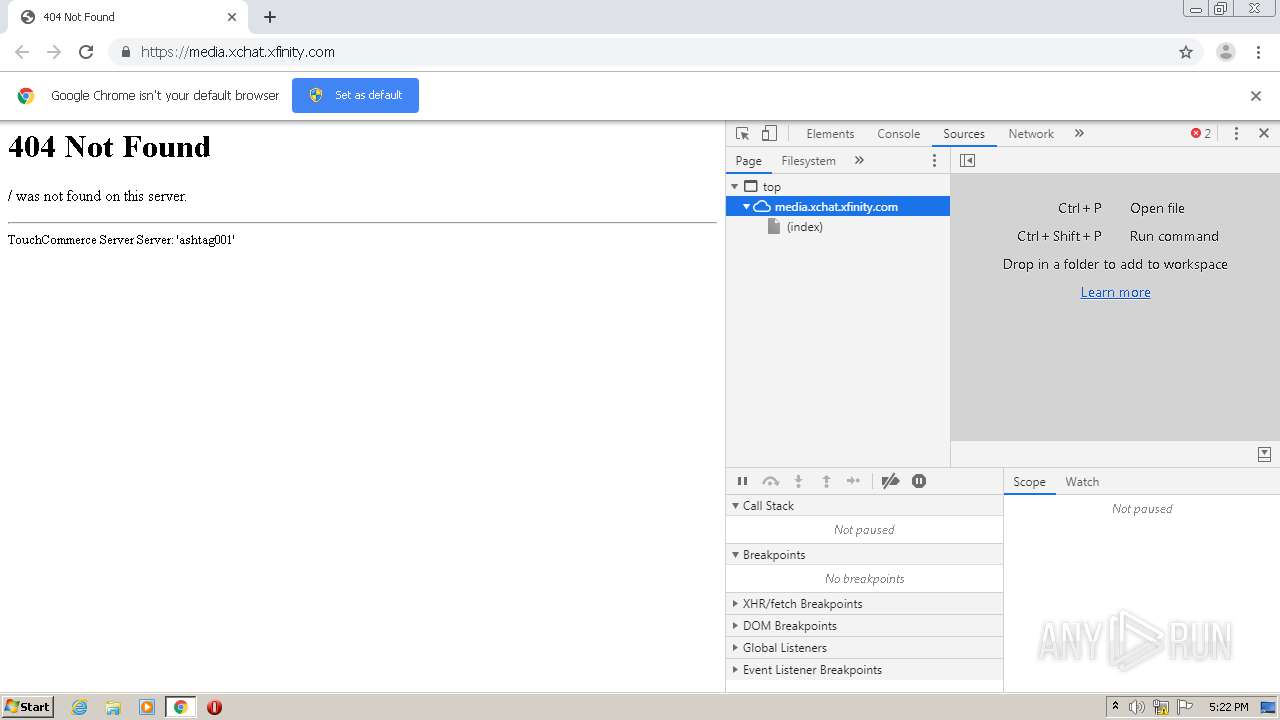The height and width of the screenshot is (720, 1280).
Task: Dismiss the default browser infobar
Action: (x=1256, y=96)
